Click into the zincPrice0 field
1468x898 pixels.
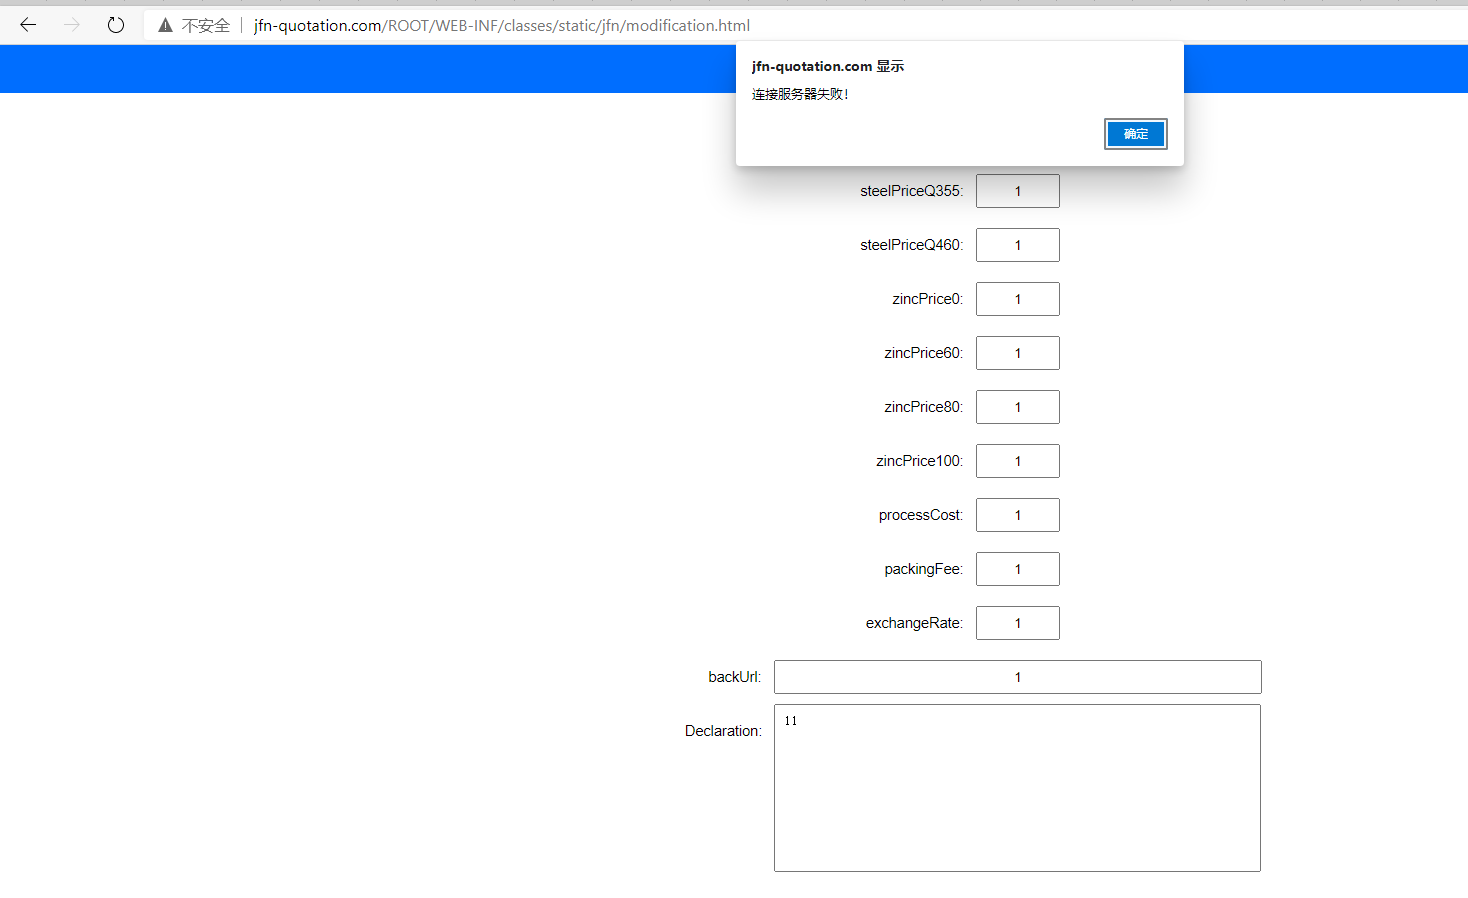click(1017, 299)
